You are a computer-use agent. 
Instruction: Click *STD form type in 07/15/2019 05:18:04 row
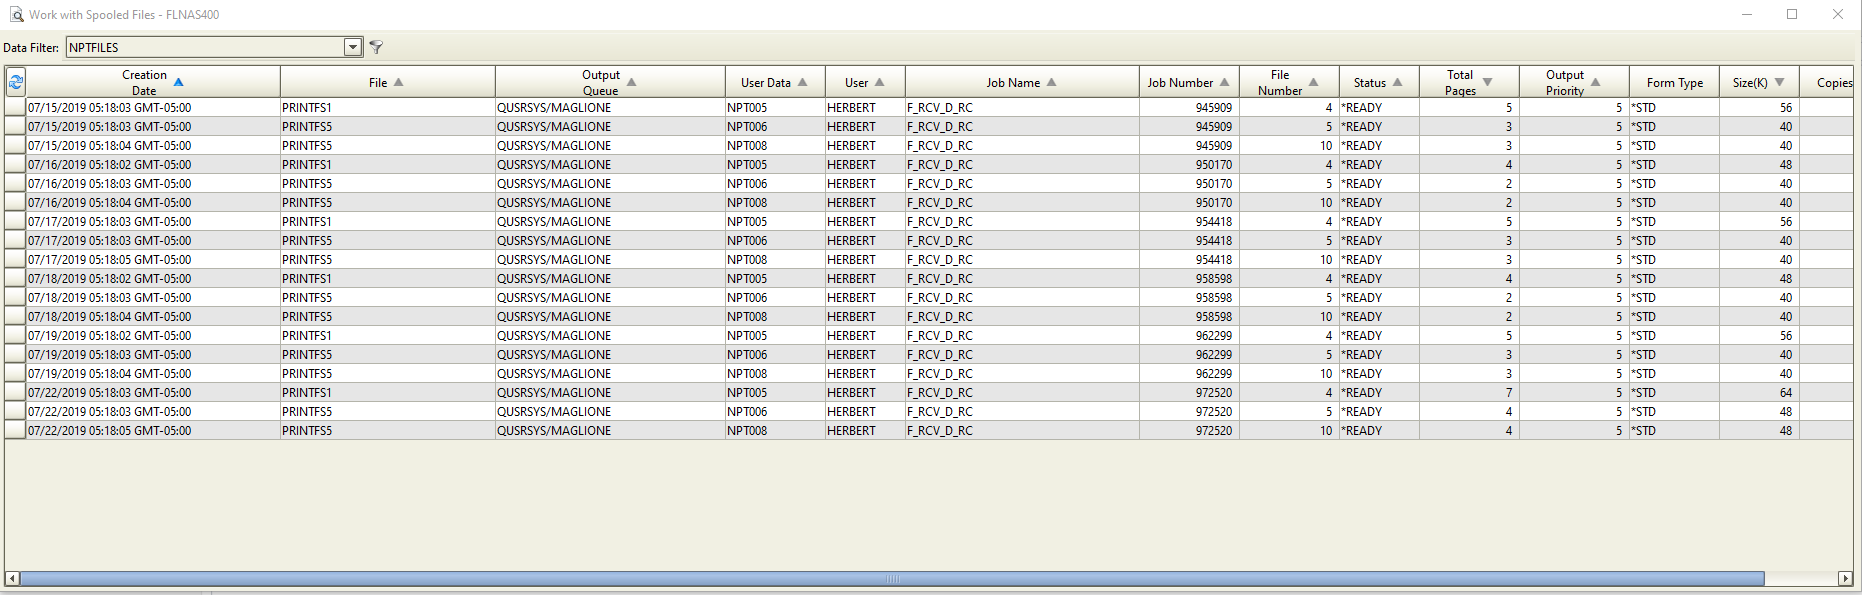point(1644,145)
